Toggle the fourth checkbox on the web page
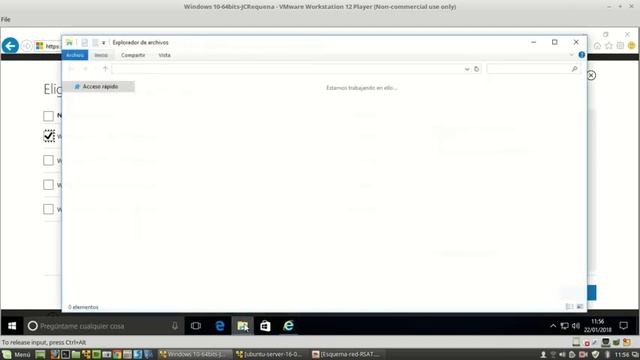Viewport: 640px width, 360px height. (48, 184)
